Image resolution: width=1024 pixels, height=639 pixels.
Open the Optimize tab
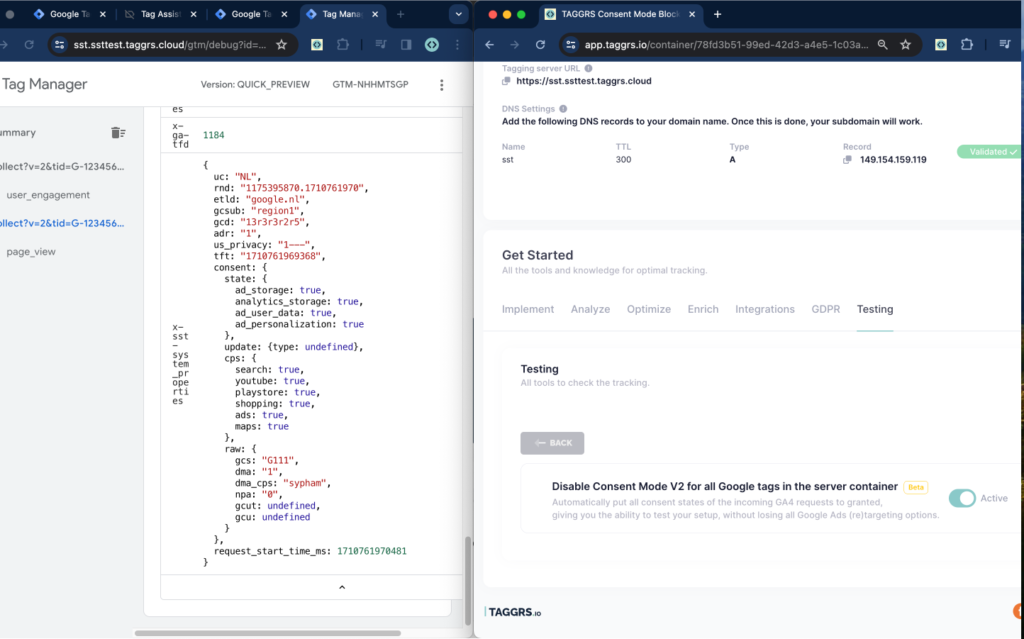(648, 309)
